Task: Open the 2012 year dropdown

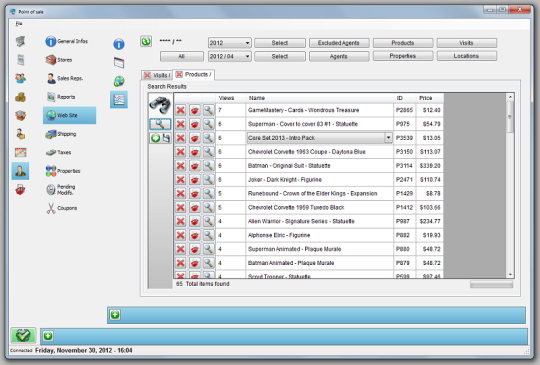Action: click(x=230, y=43)
